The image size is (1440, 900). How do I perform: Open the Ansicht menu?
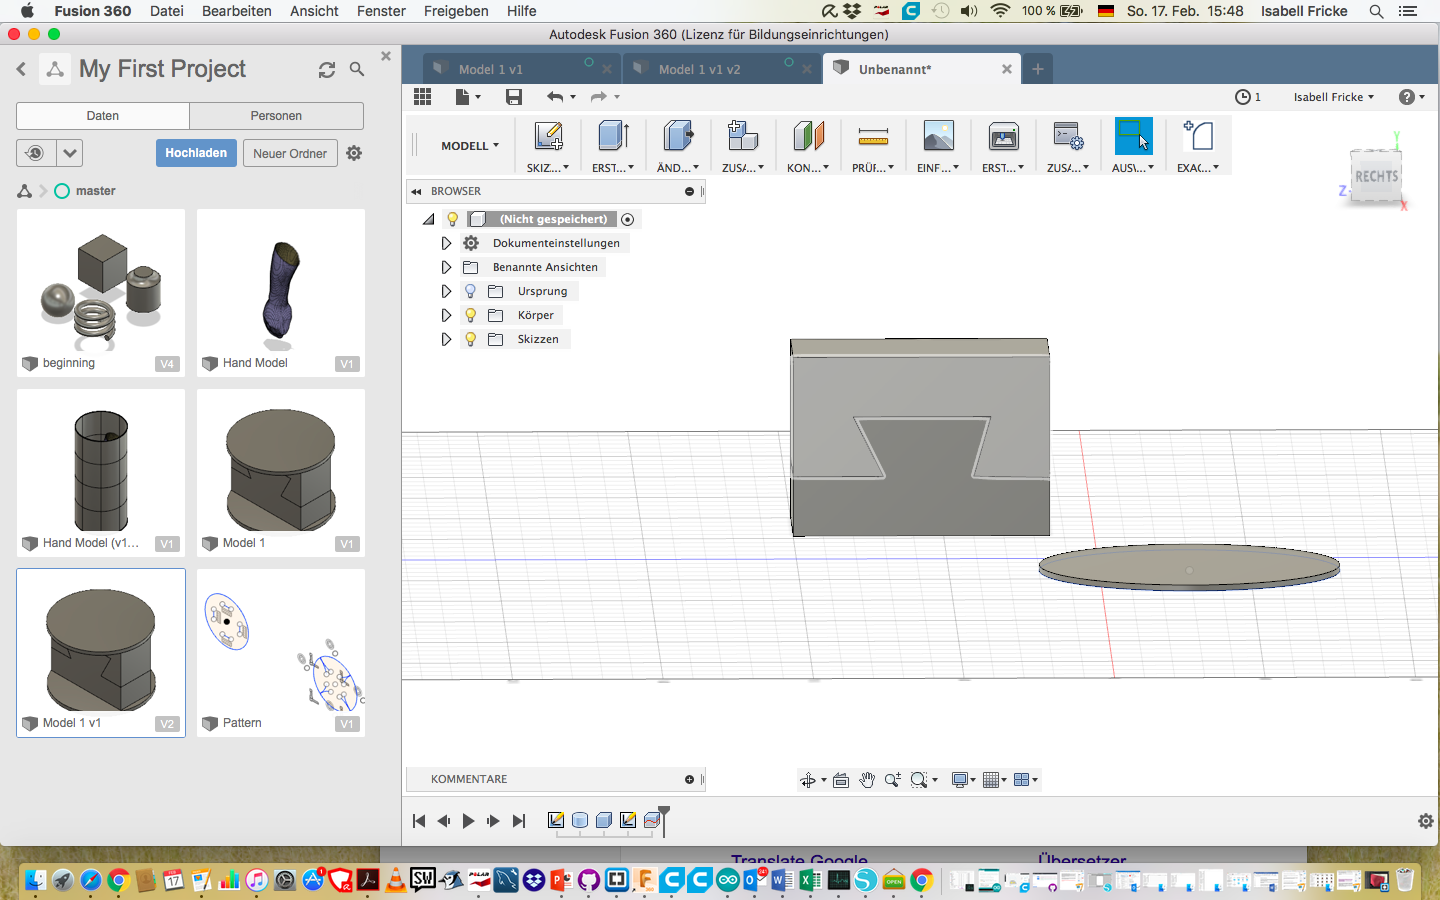pos(314,11)
